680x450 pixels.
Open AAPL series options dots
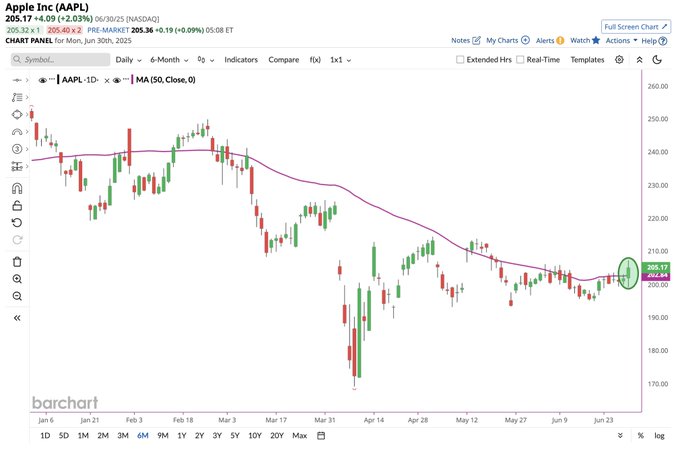[x=52, y=79]
